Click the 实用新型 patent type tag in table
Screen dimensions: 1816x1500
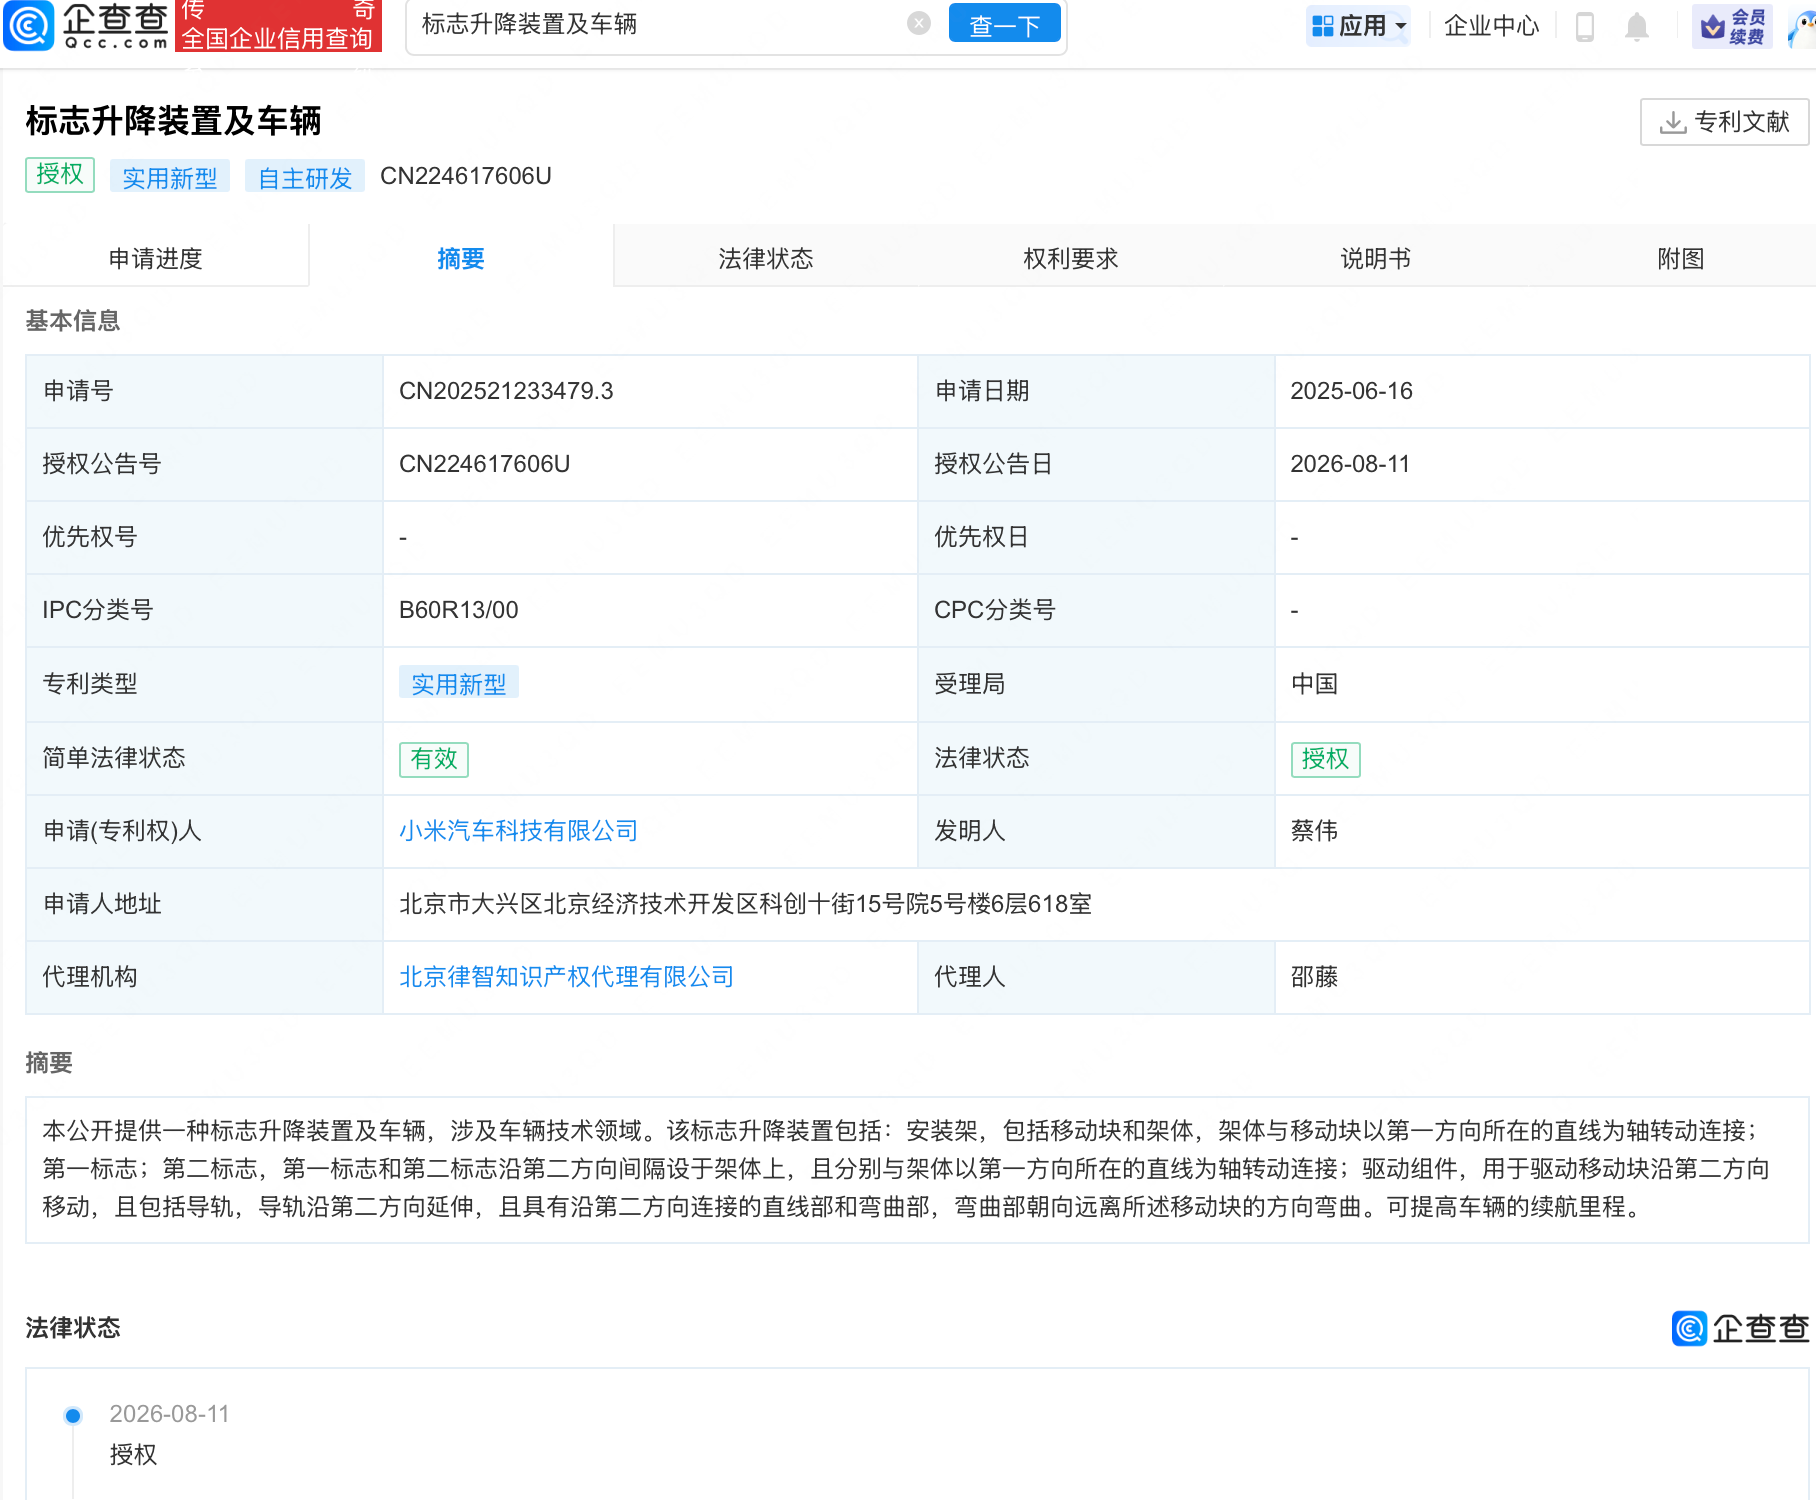tap(459, 684)
